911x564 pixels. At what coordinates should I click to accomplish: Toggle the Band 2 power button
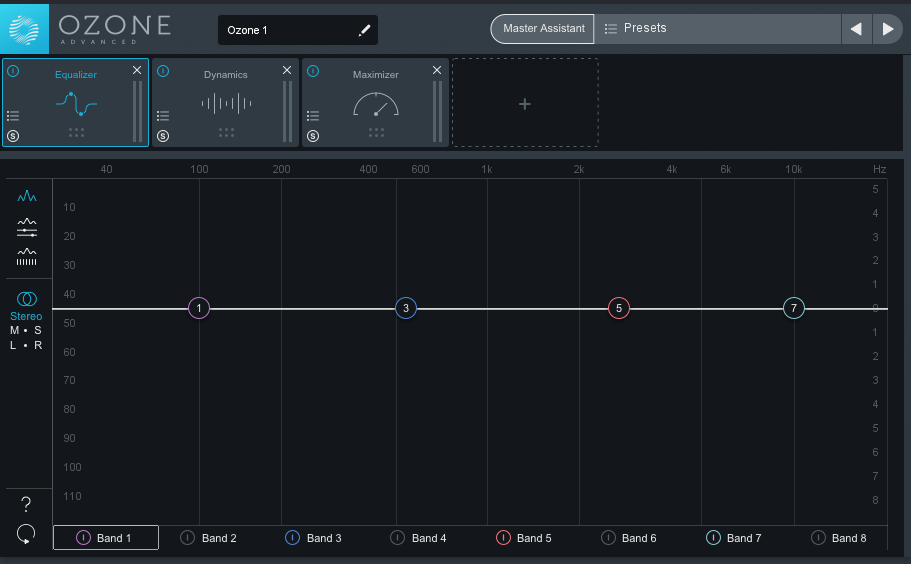pos(187,538)
